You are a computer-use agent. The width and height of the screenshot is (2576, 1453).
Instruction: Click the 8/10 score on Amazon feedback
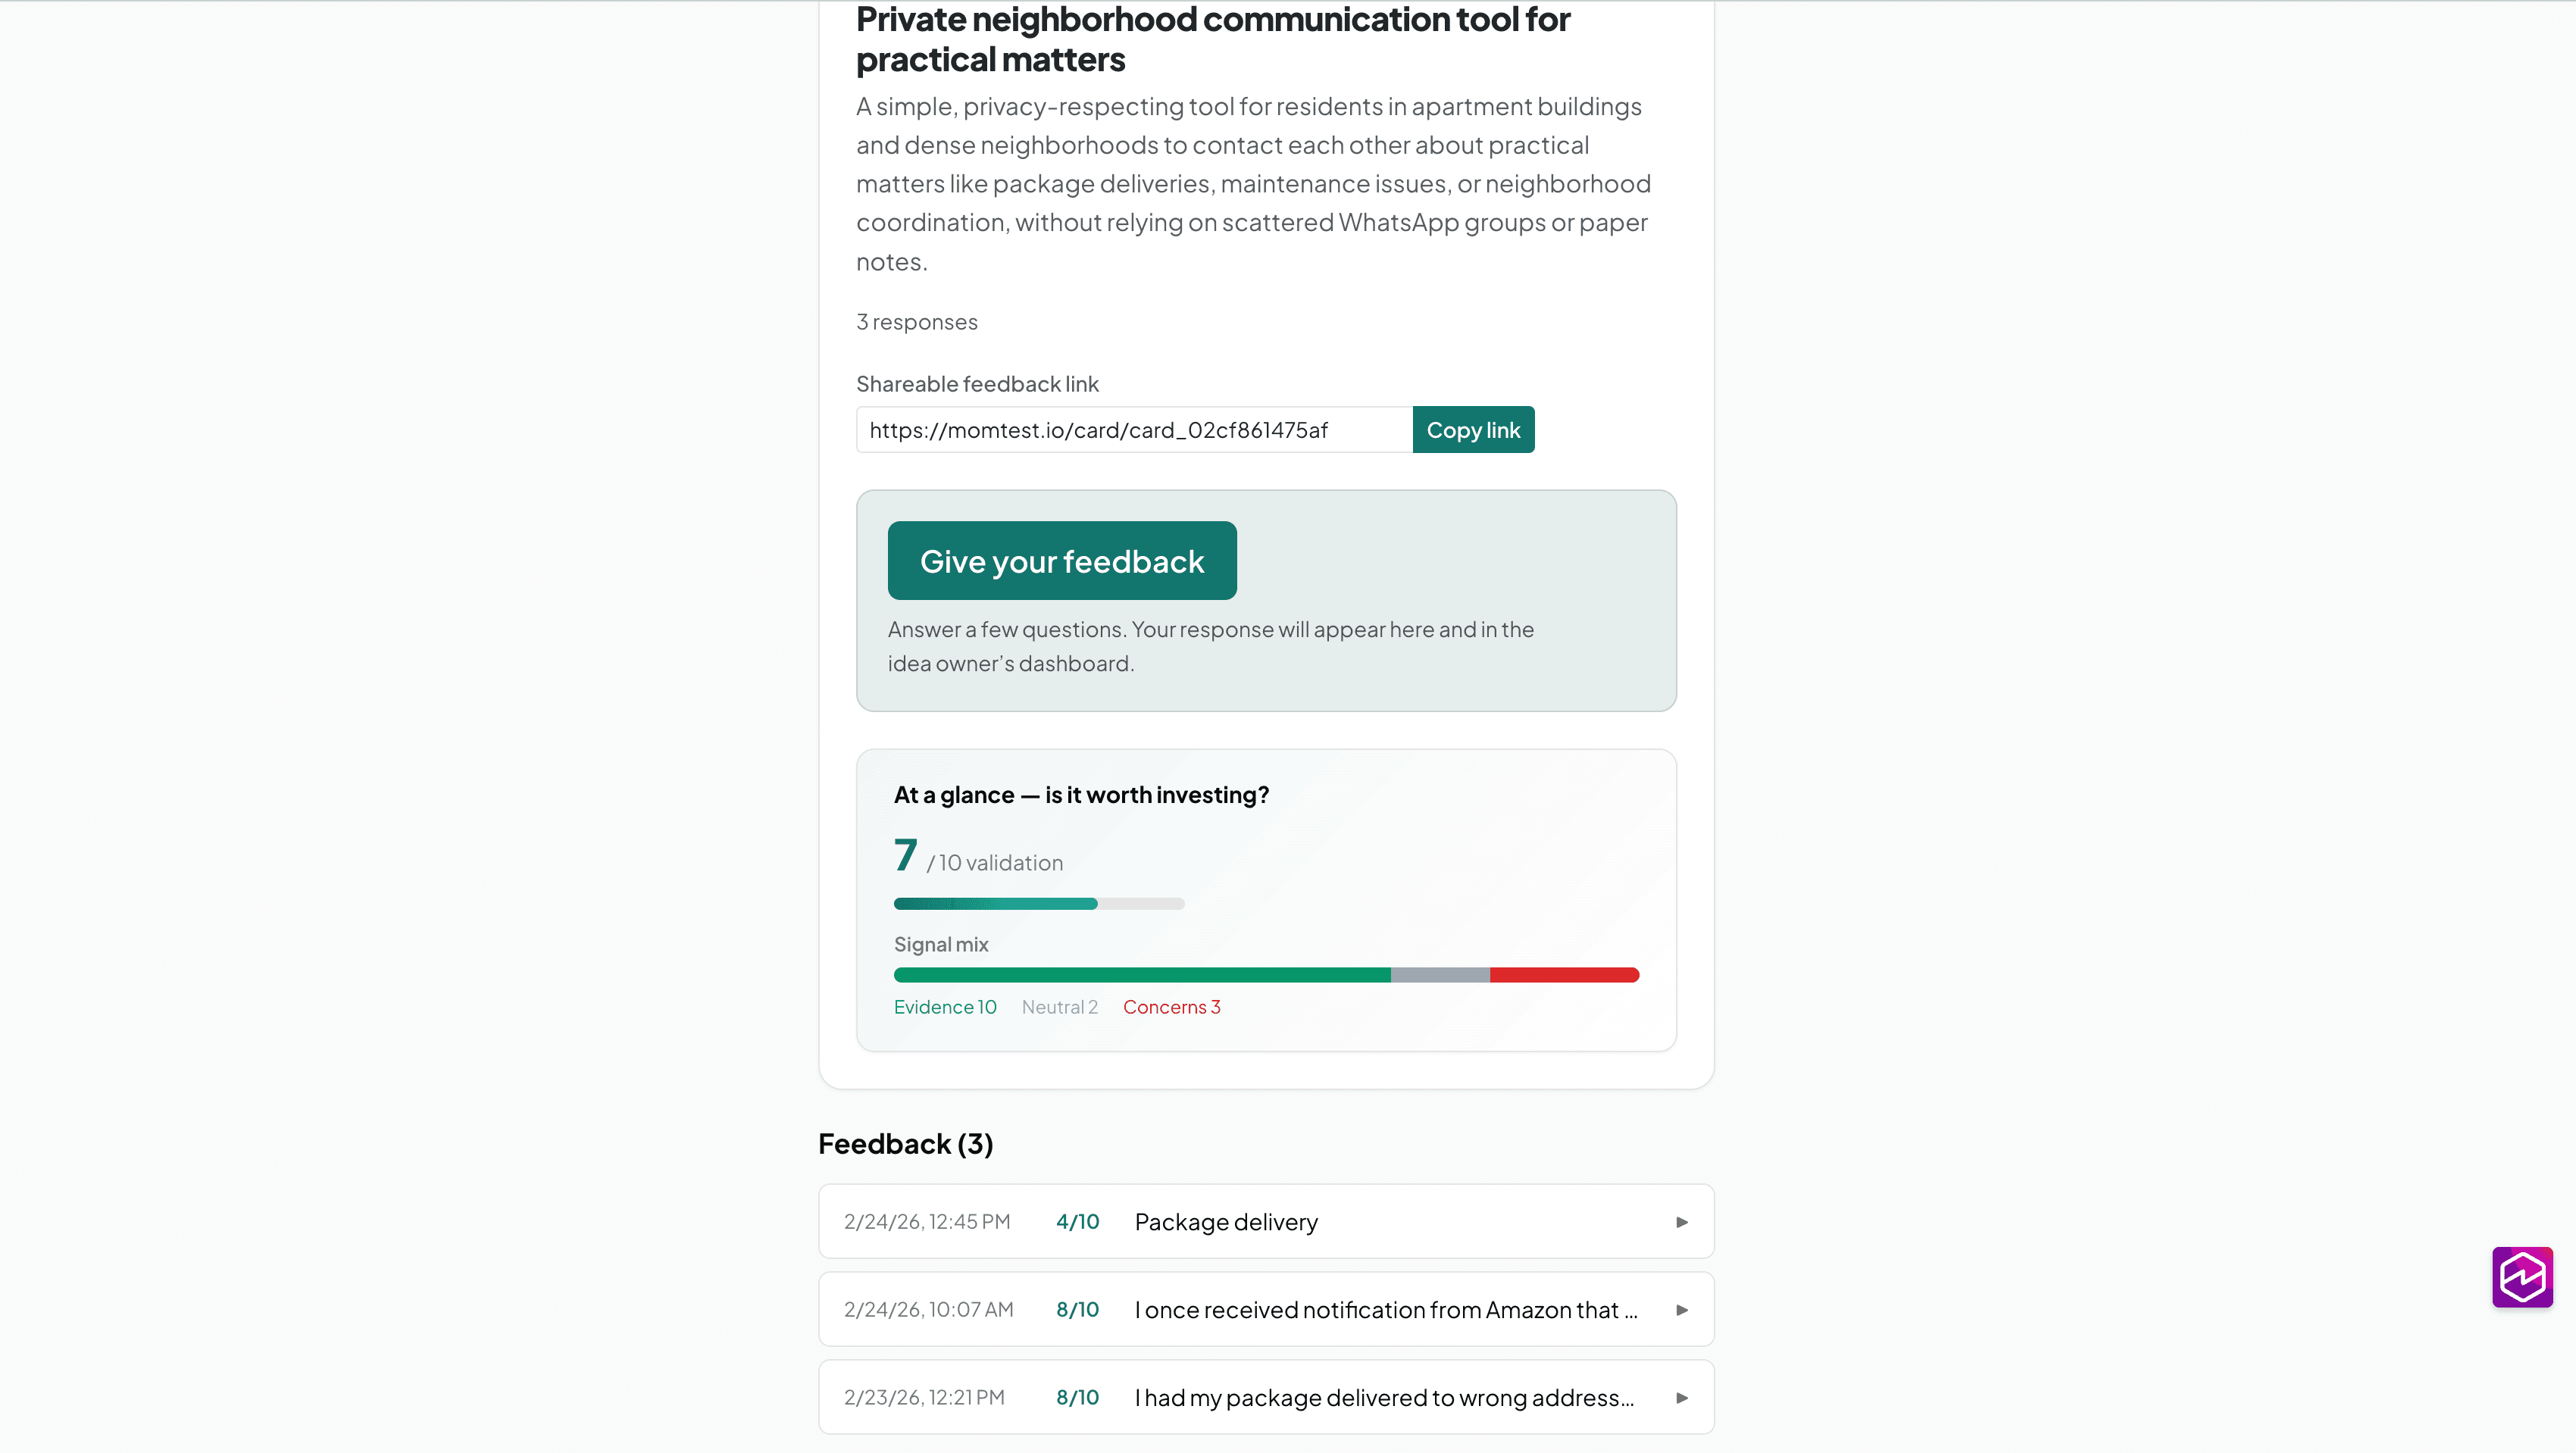tap(1077, 1308)
